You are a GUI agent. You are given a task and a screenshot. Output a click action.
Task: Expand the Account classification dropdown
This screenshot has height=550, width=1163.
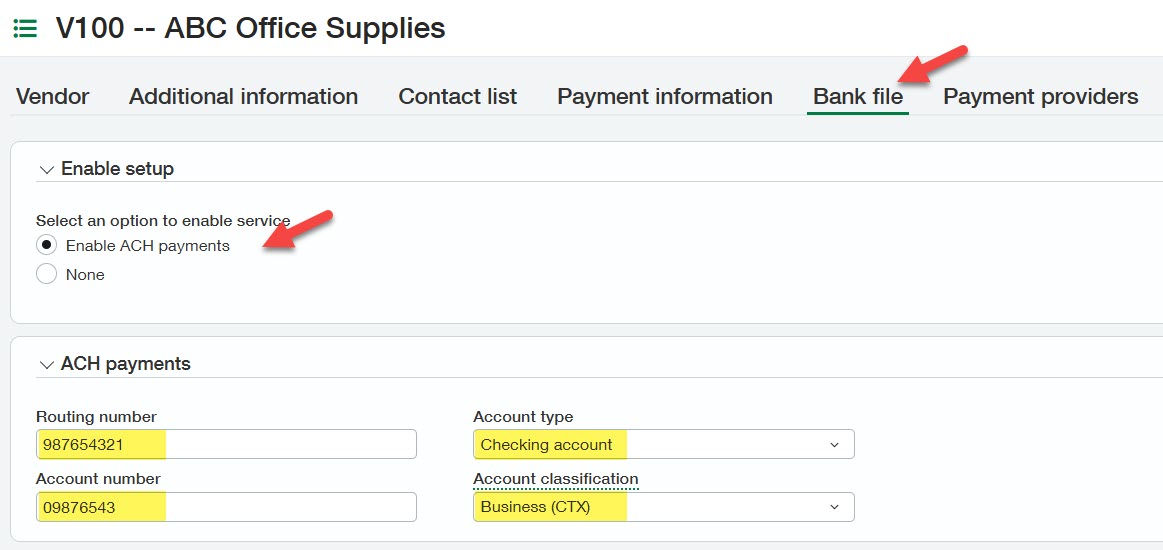point(663,507)
